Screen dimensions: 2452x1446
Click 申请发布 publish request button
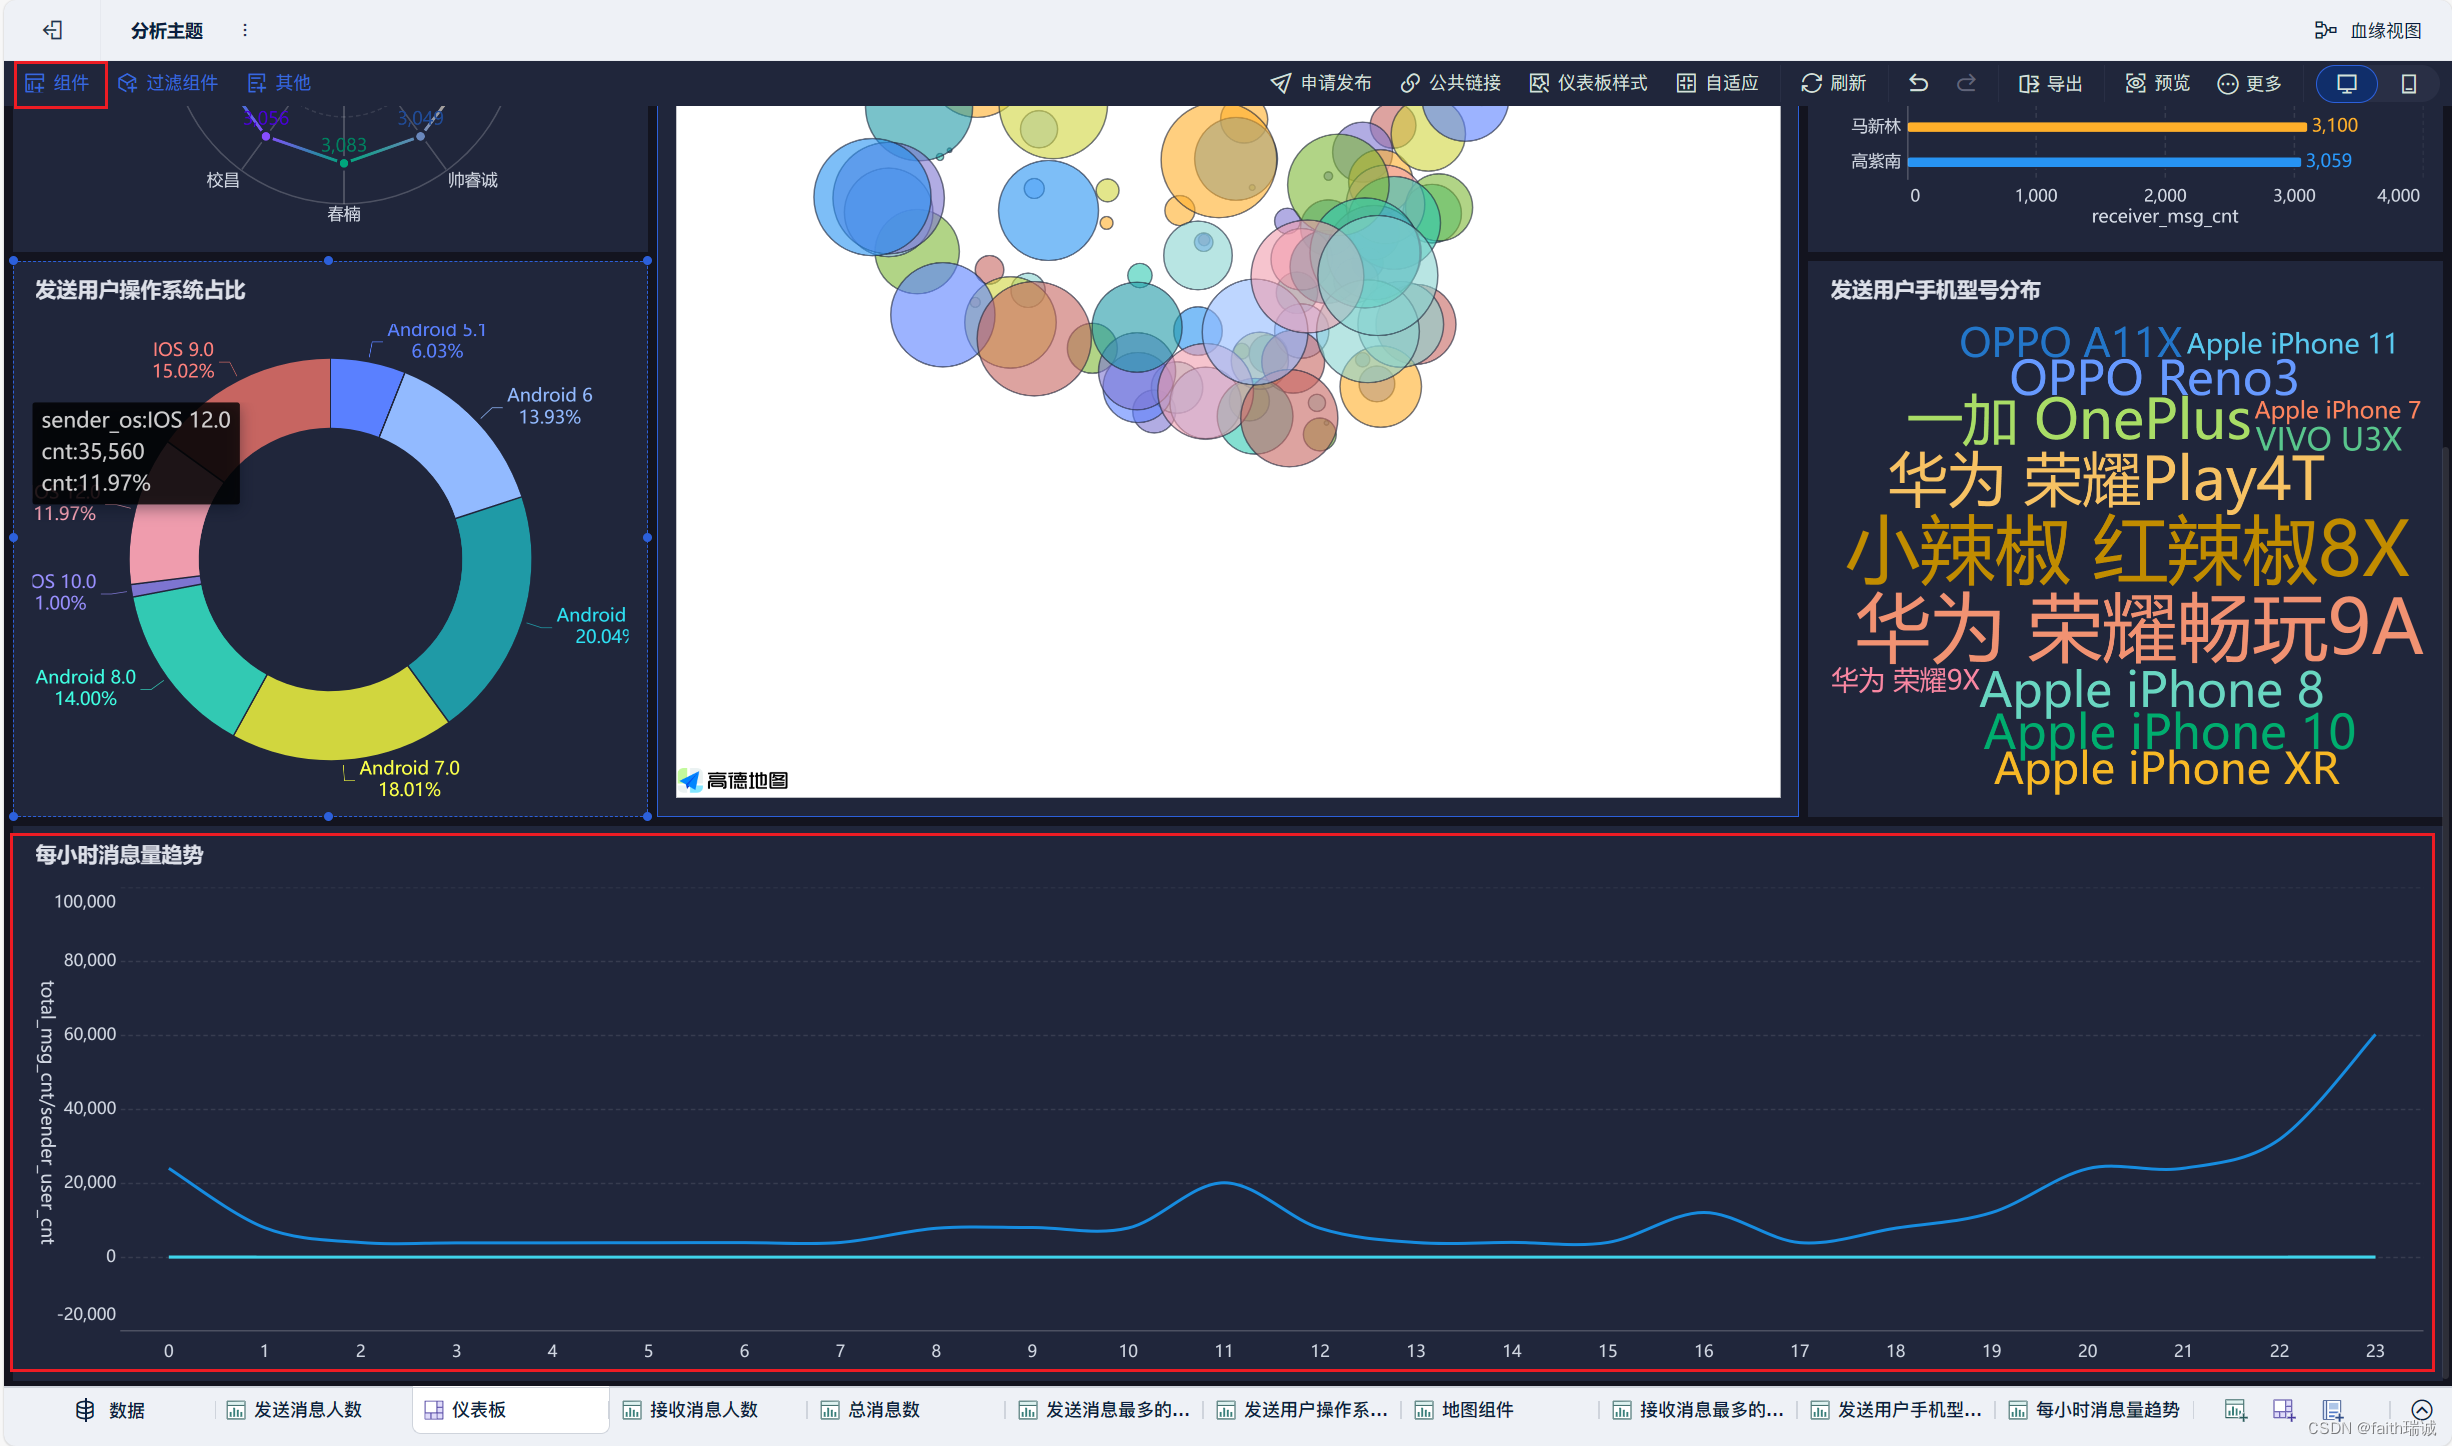[1321, 83]
